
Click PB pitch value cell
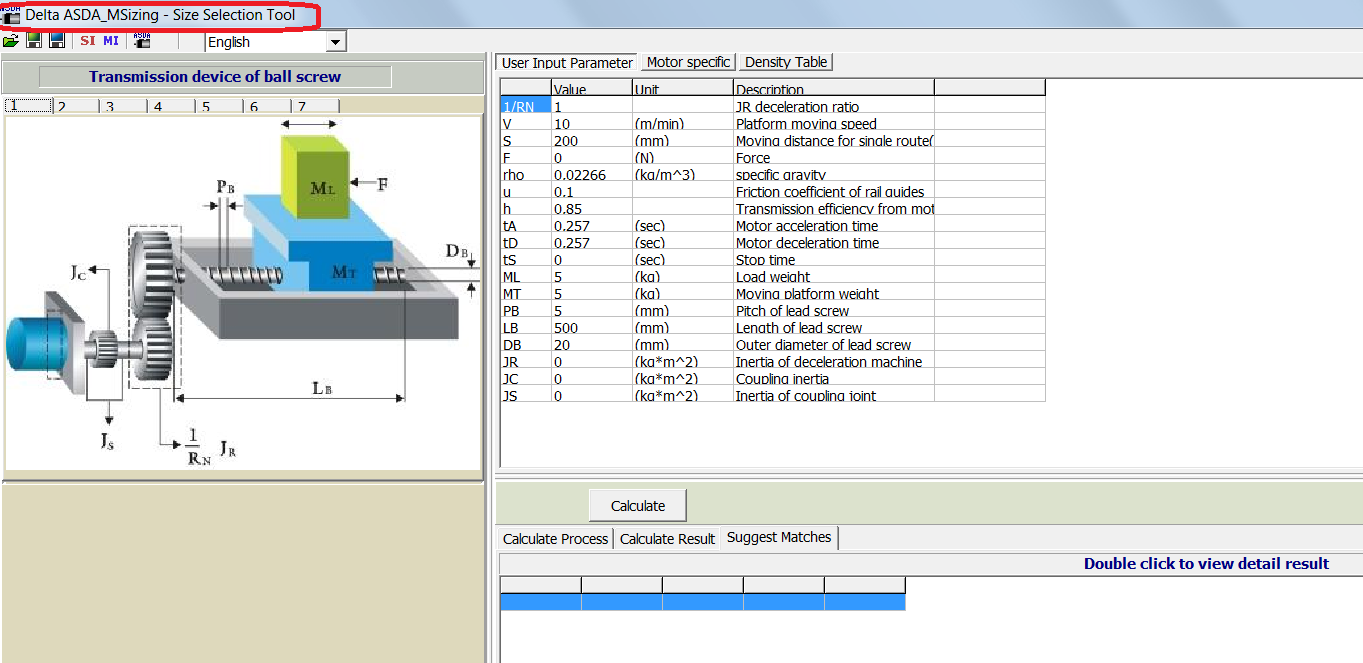click(592, 310)
